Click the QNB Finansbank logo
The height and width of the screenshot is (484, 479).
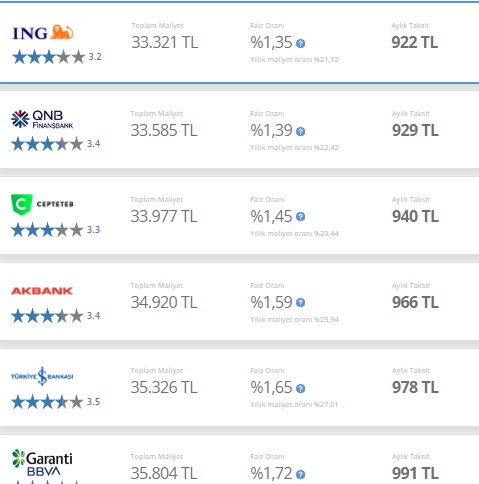[42, 119]
